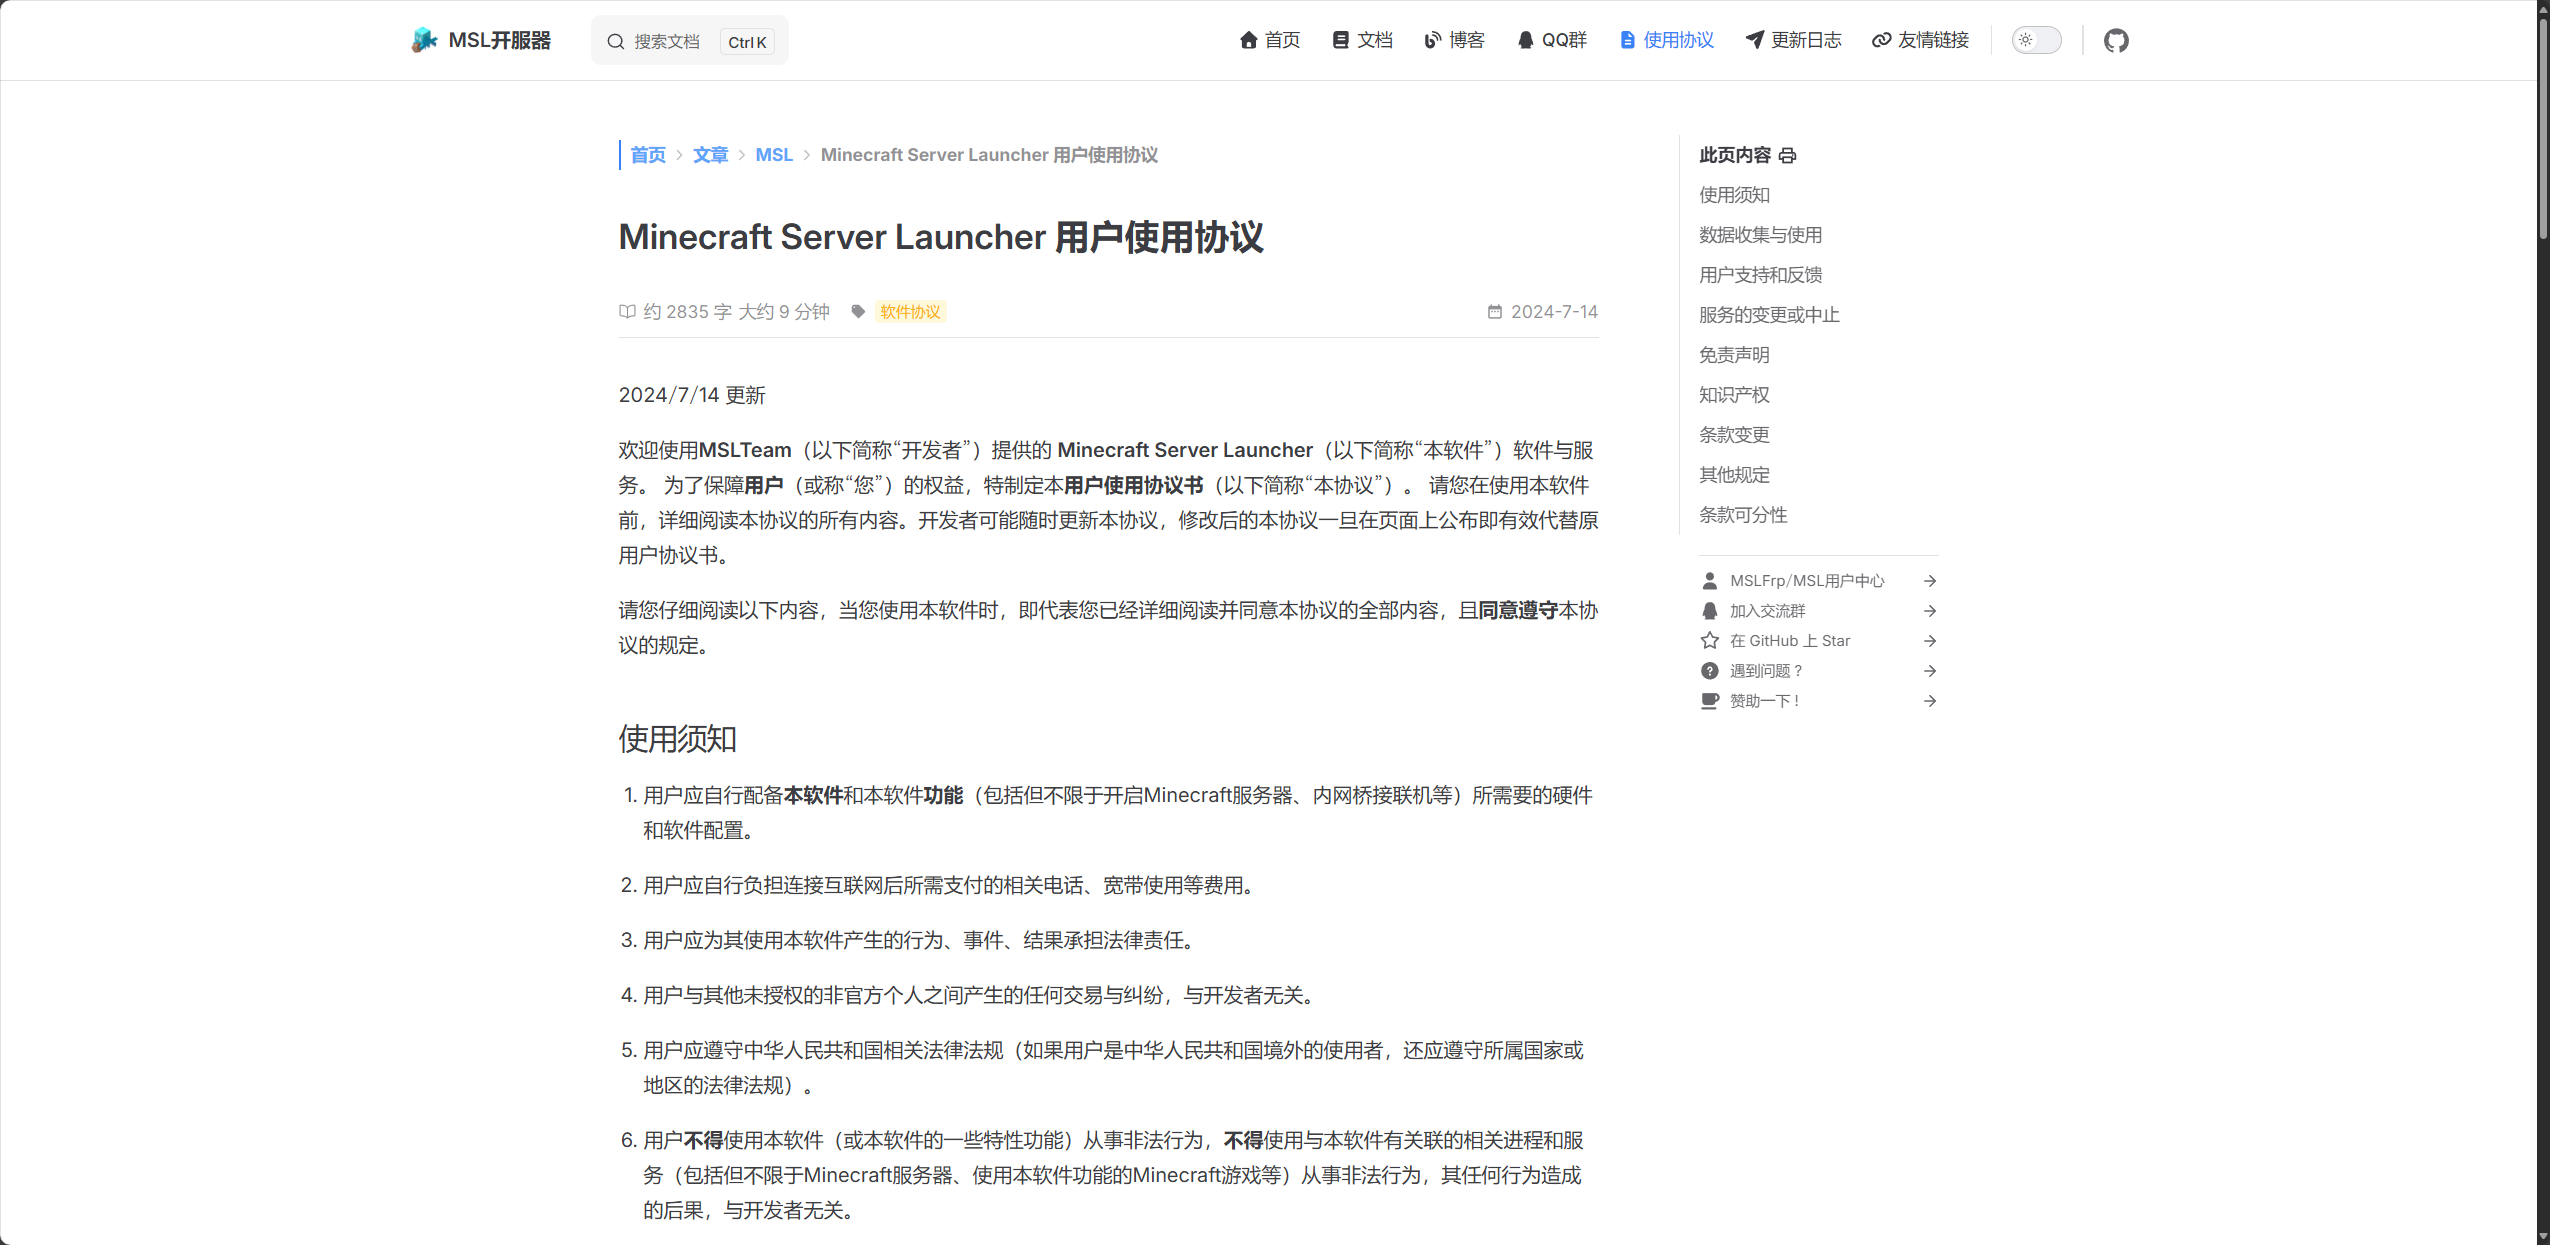Open the 加入交流群 QQ link
The width and height of the screenshot is (2550, 1245).
pyautogui.click(x=1767, y=611)
